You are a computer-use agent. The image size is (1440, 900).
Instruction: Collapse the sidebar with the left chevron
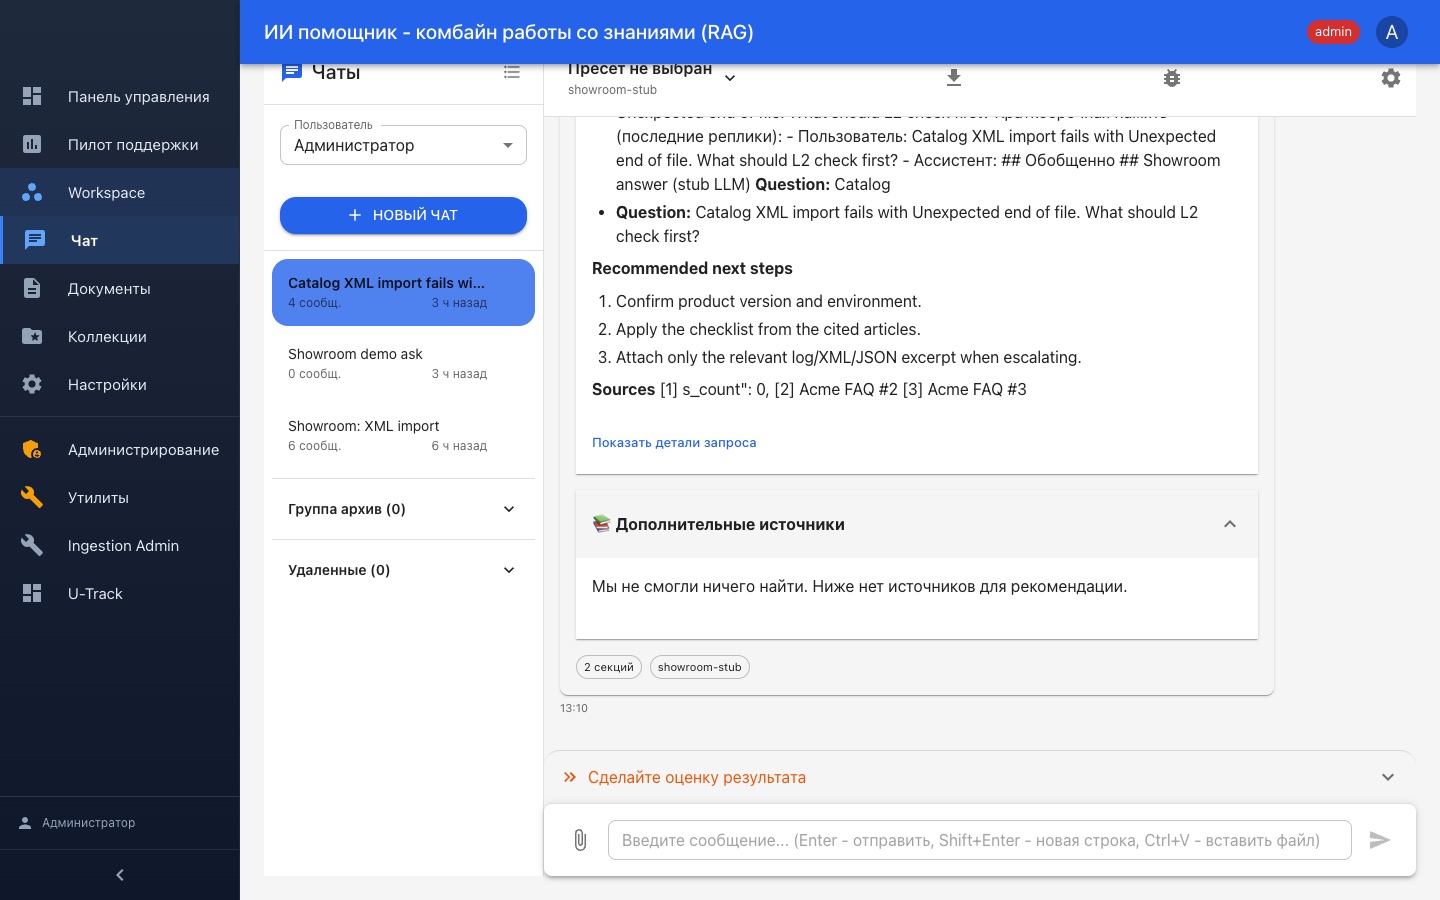click(120, 875)
